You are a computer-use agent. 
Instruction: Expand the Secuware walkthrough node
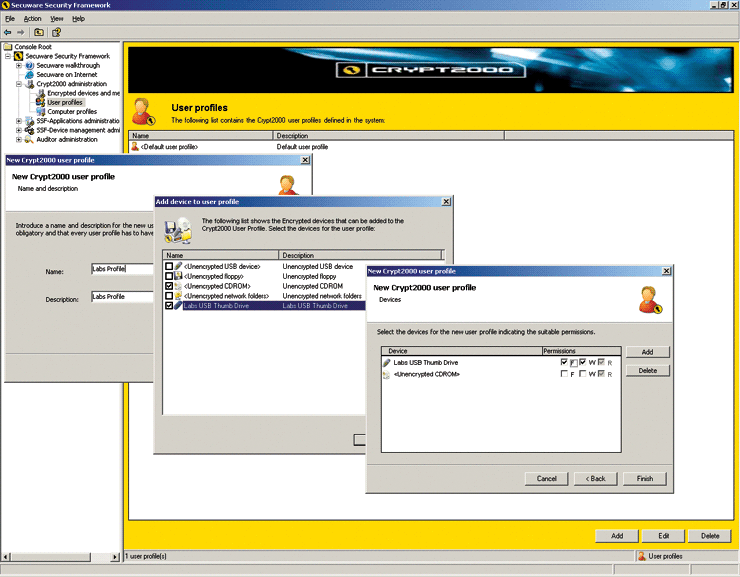[x=18, y=66]
